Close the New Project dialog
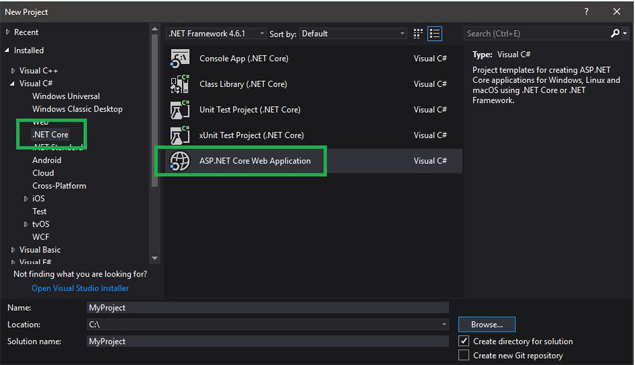Screen dimensions: 635x365 616,12
